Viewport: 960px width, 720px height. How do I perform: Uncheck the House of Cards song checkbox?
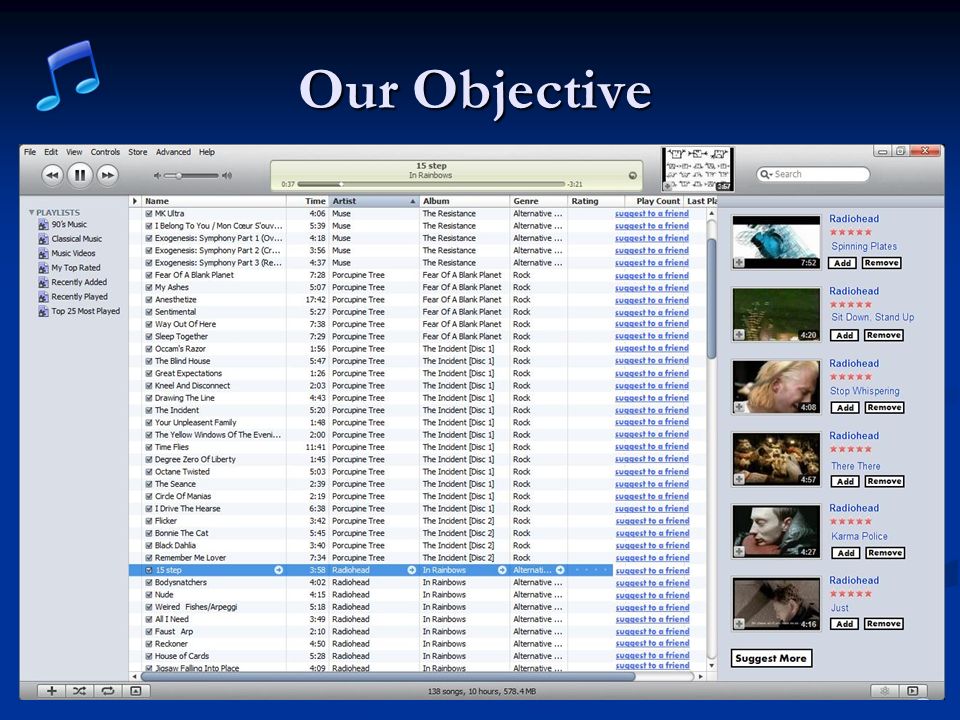[x=149, y=656]
